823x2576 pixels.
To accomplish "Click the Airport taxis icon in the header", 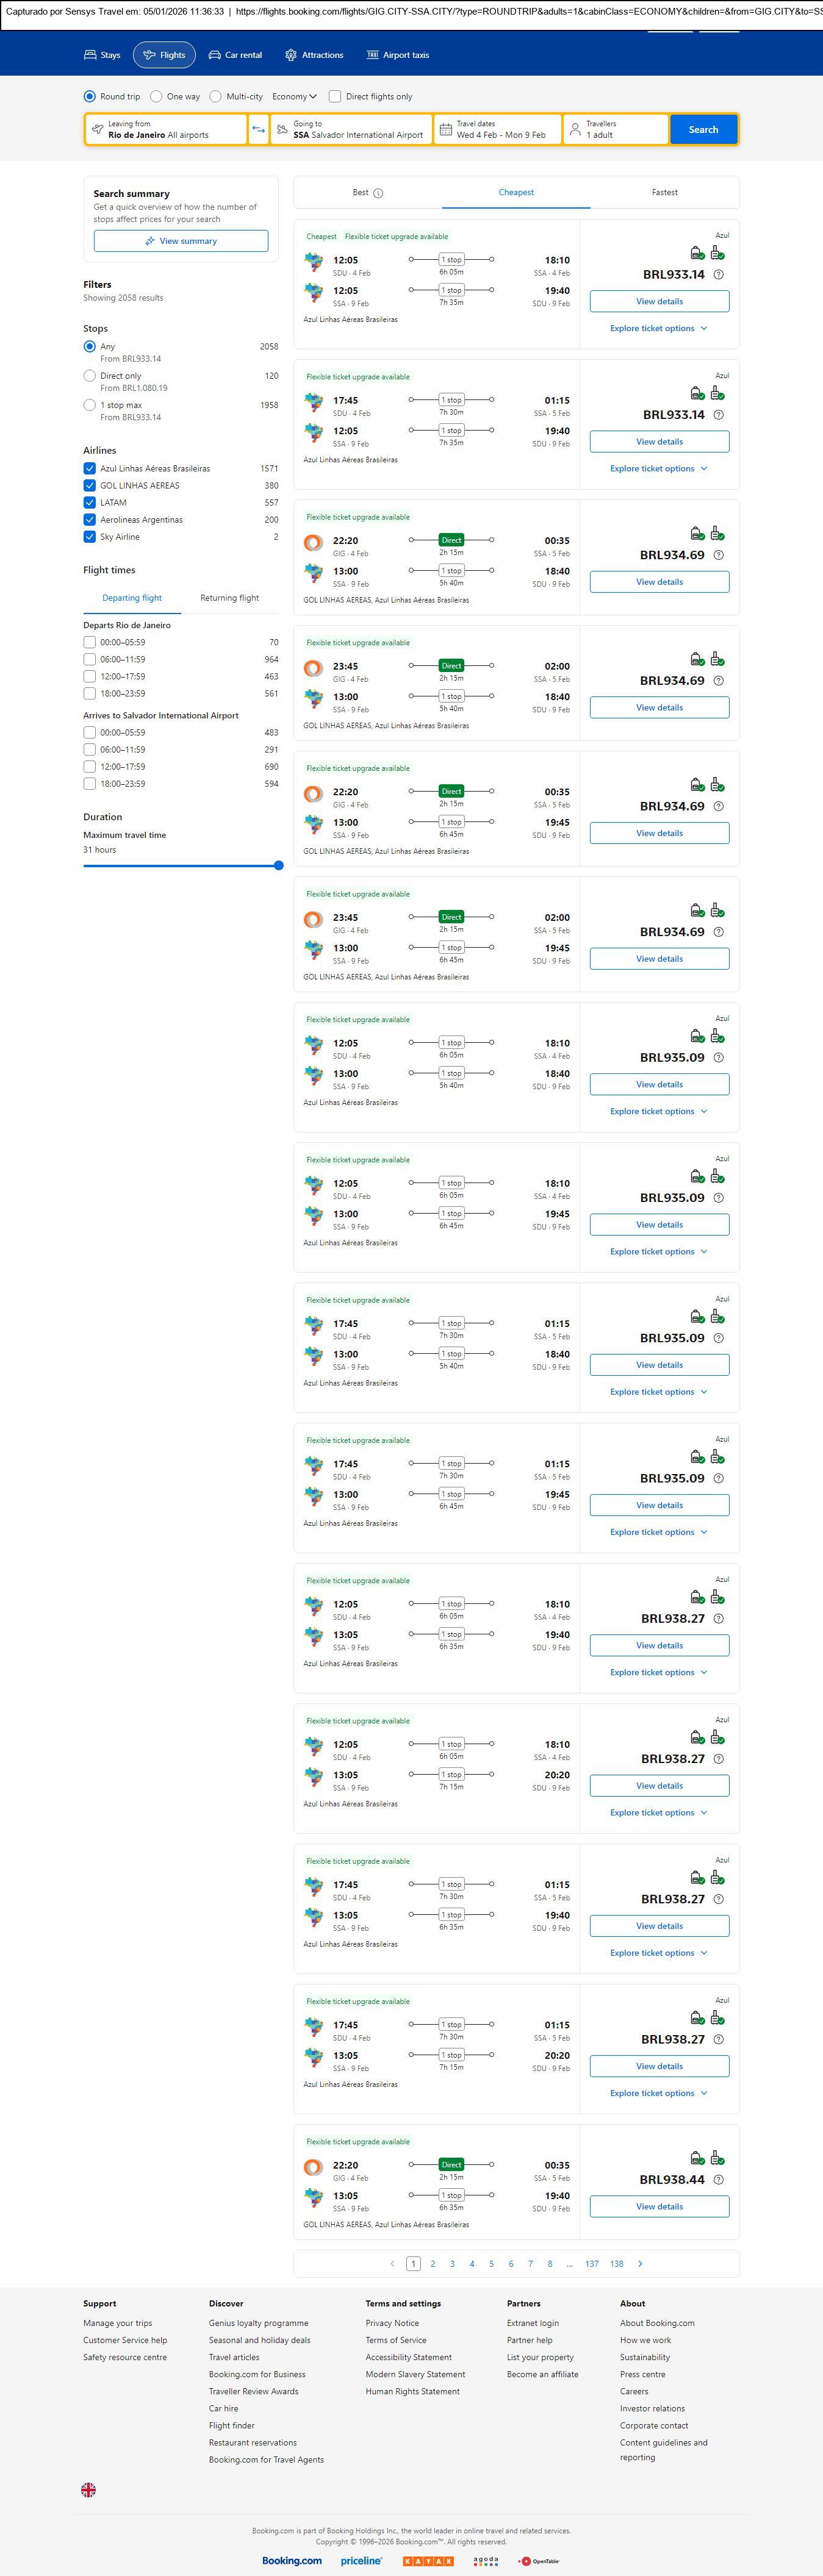I will tap(373, 55).
